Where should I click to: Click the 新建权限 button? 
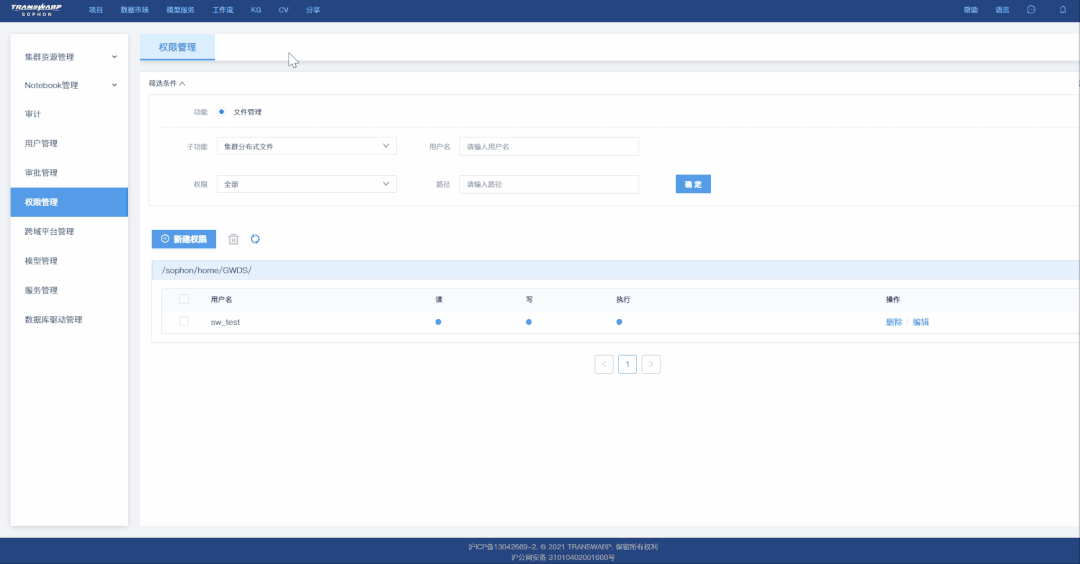(x=184, y=239)
